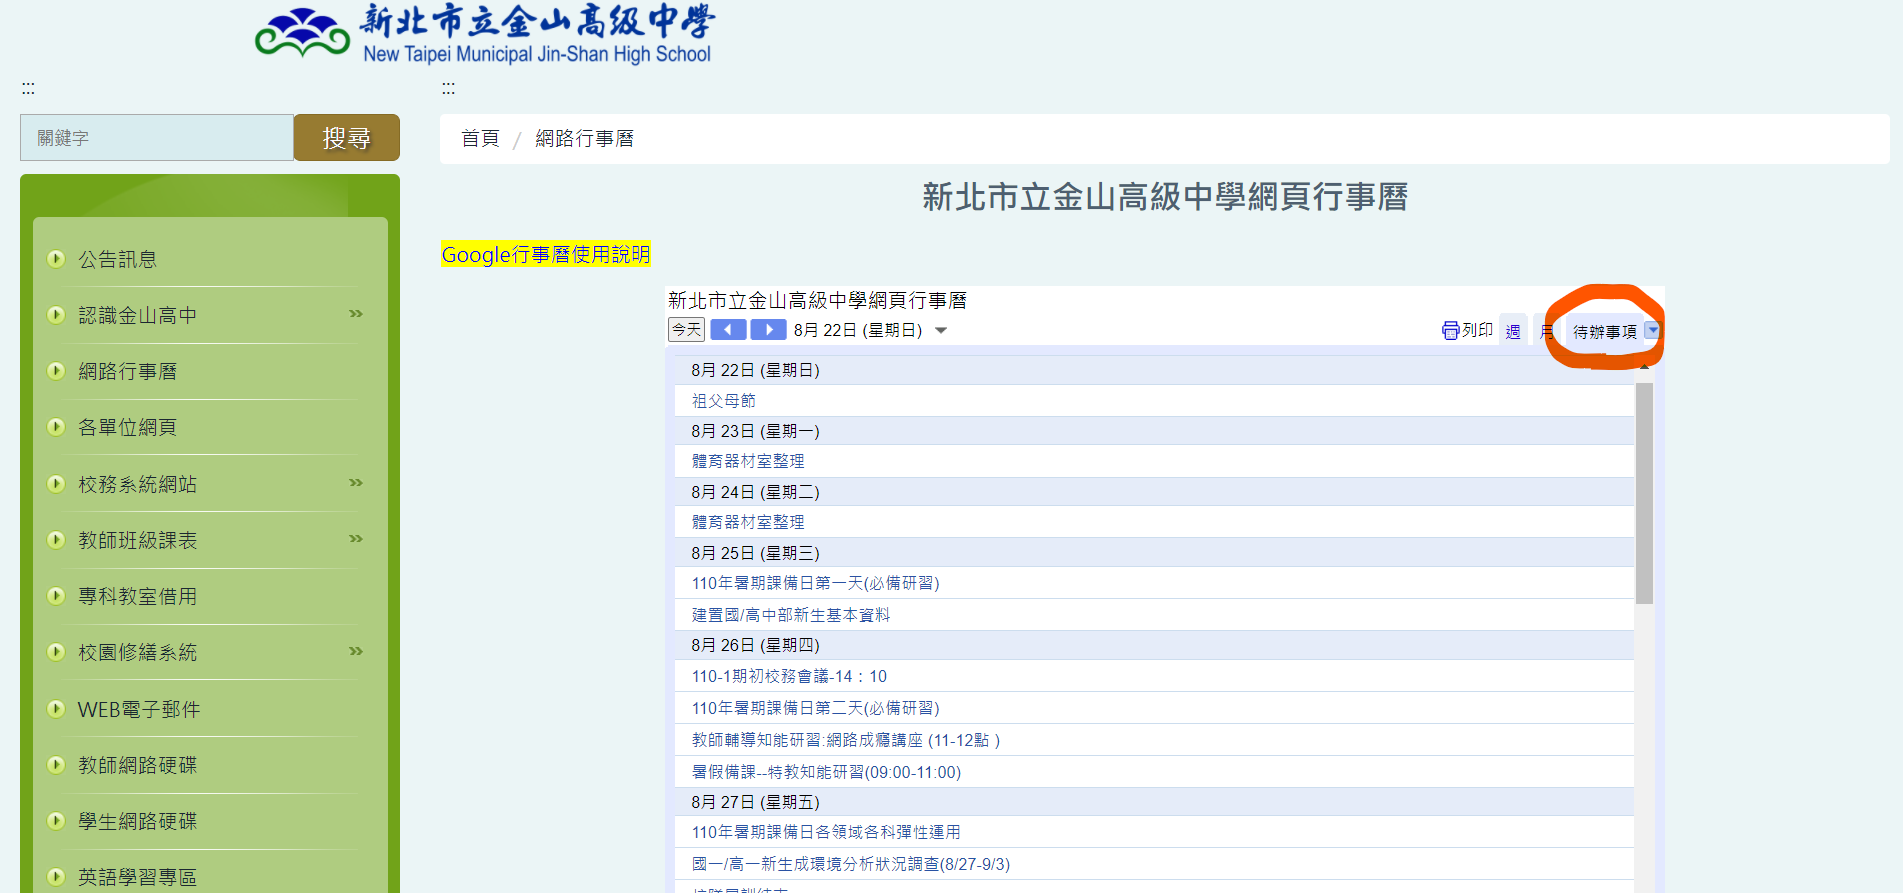Click 網路行事曆 in the breadcrumb
Image resolution: width=1903 pixels, height=893 pixels.
584,138
